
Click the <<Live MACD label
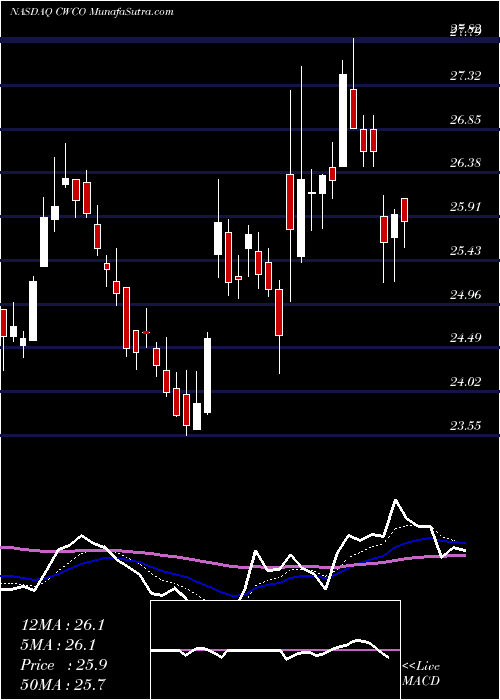click(x=421, y=673)
